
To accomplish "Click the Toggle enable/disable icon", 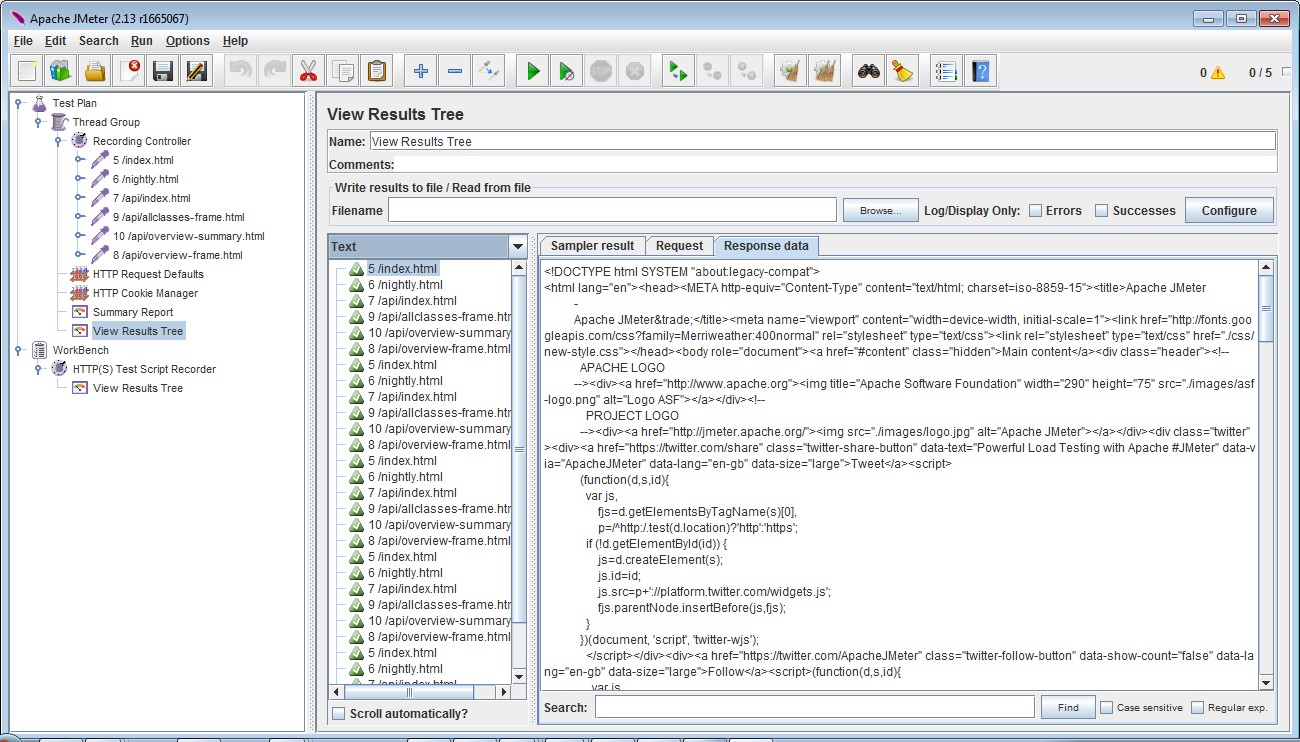I will point(489,71).
